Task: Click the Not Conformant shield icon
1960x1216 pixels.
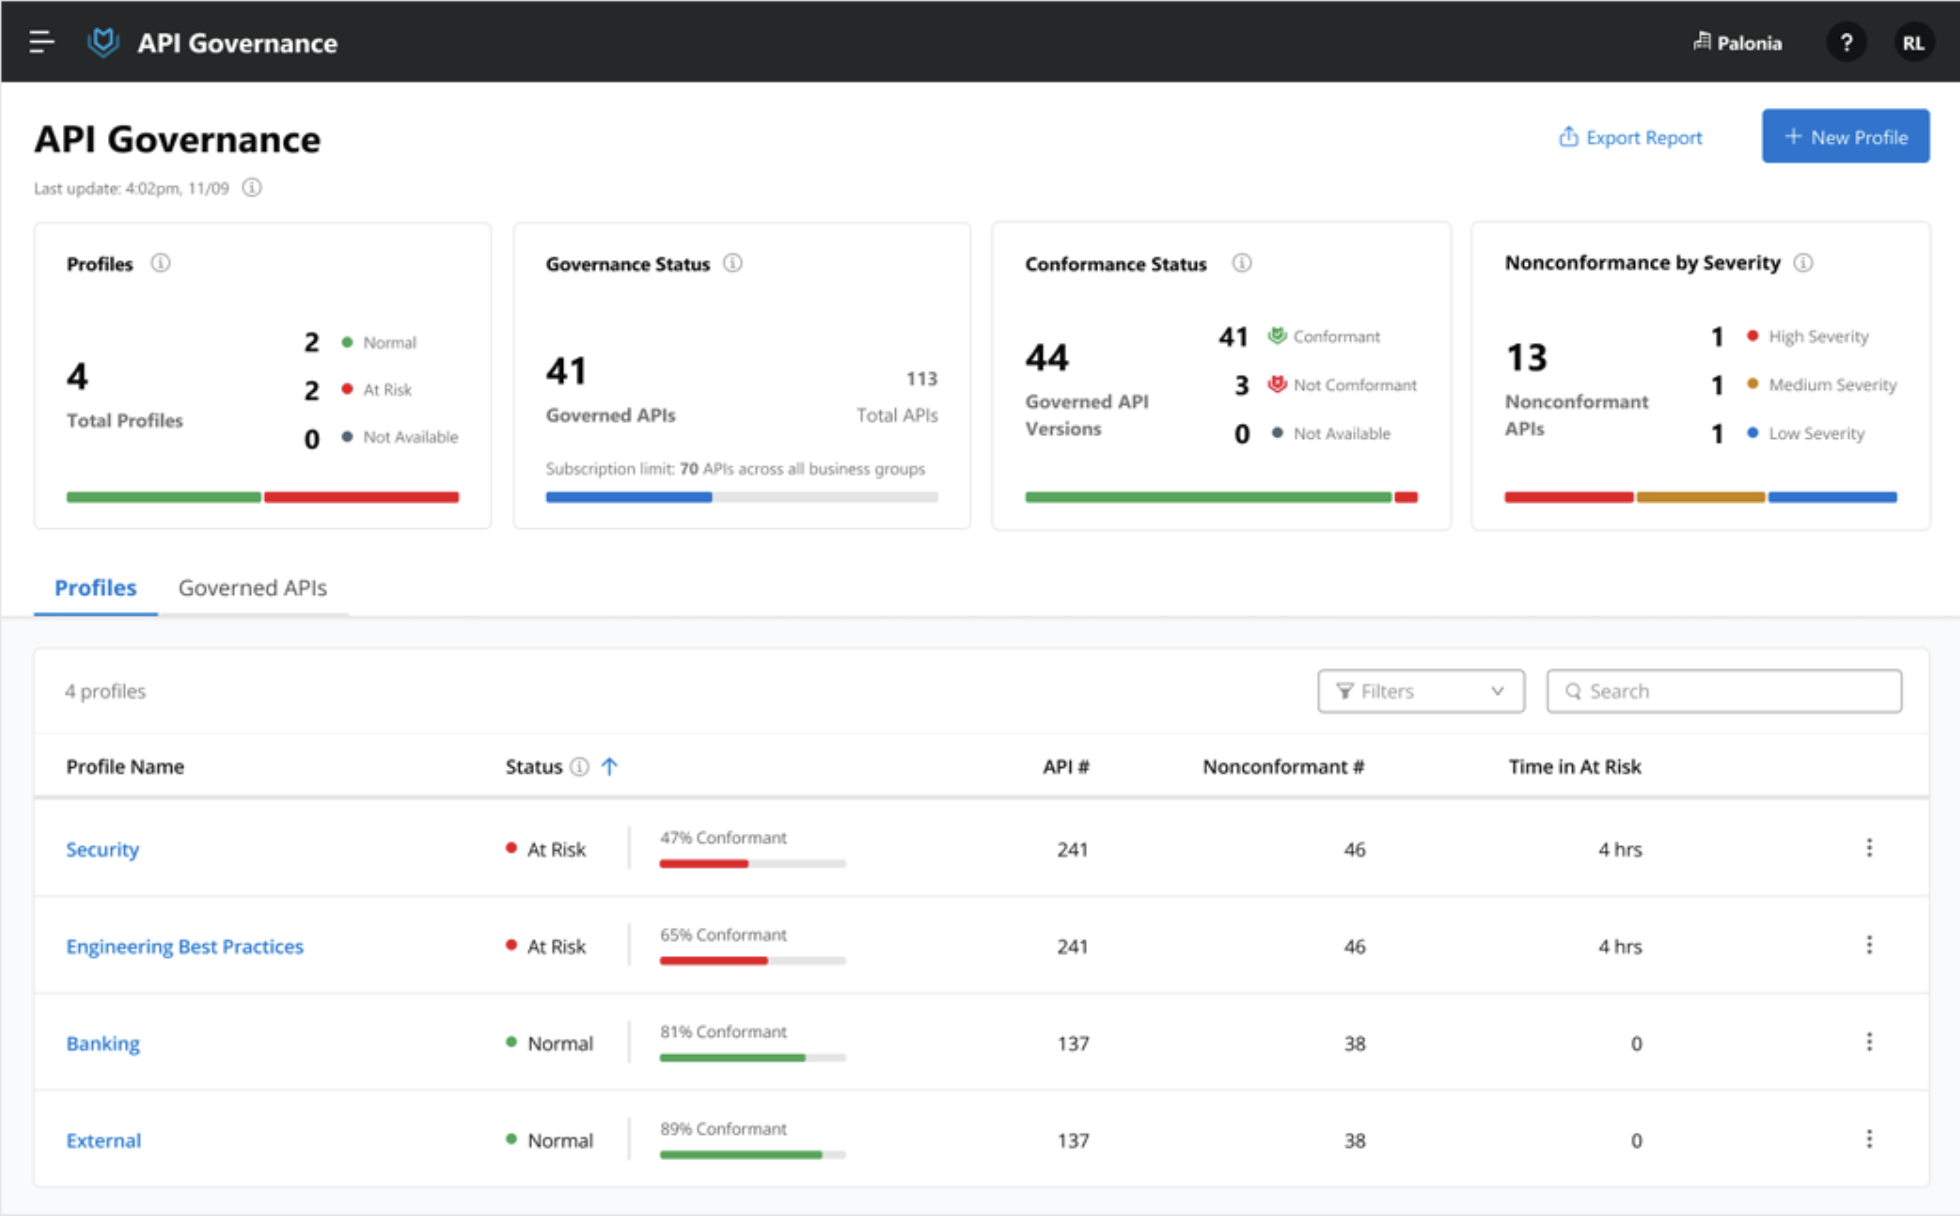Action: (1277, 384)
